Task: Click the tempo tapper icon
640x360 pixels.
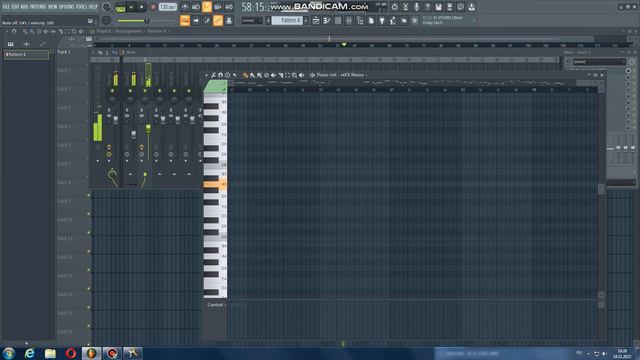Action: coord(393,20)
